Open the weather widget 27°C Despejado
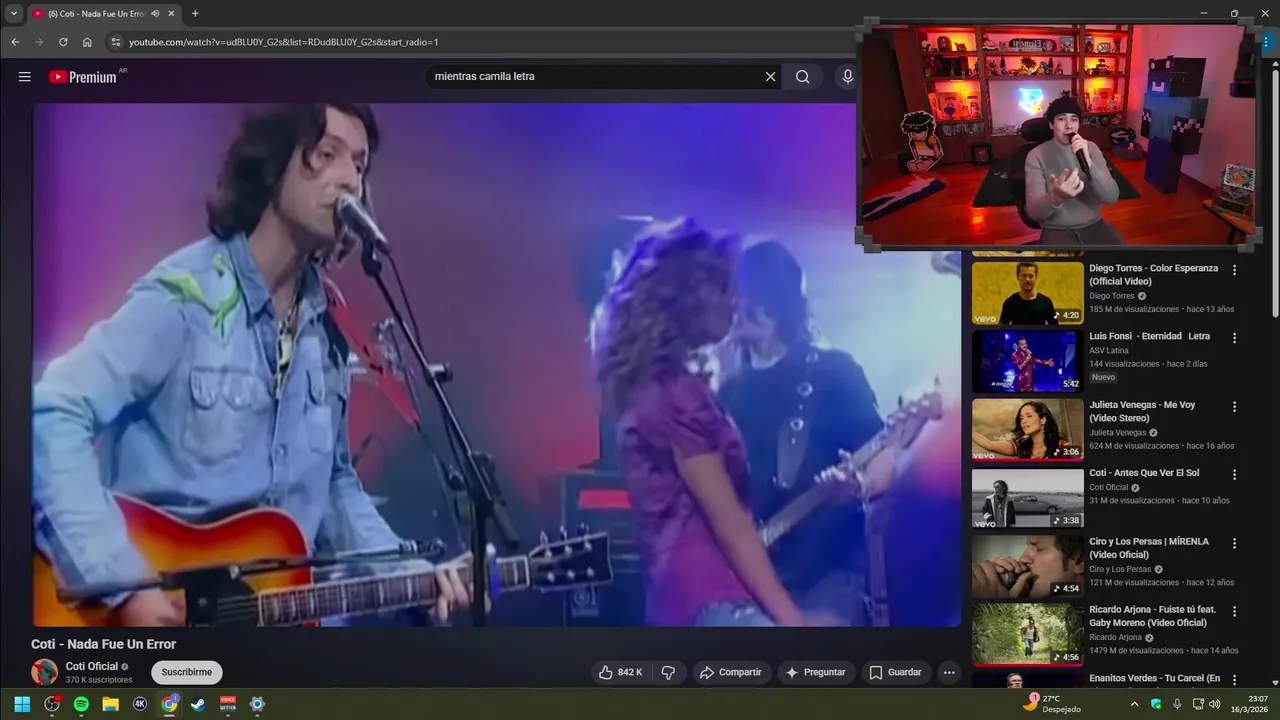 pyautogui.click(x=1052, y=704)
